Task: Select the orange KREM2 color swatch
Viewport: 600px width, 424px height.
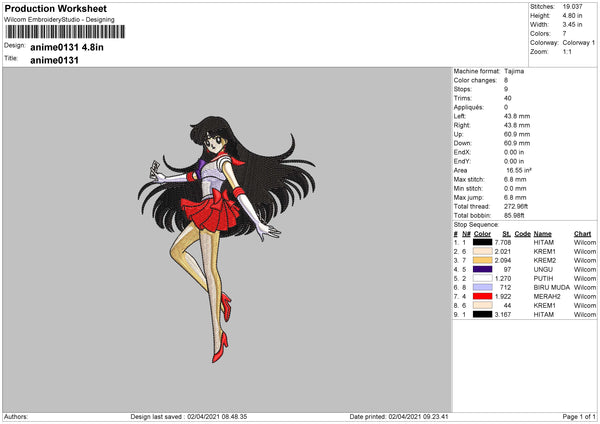Action: coord(482,260)
